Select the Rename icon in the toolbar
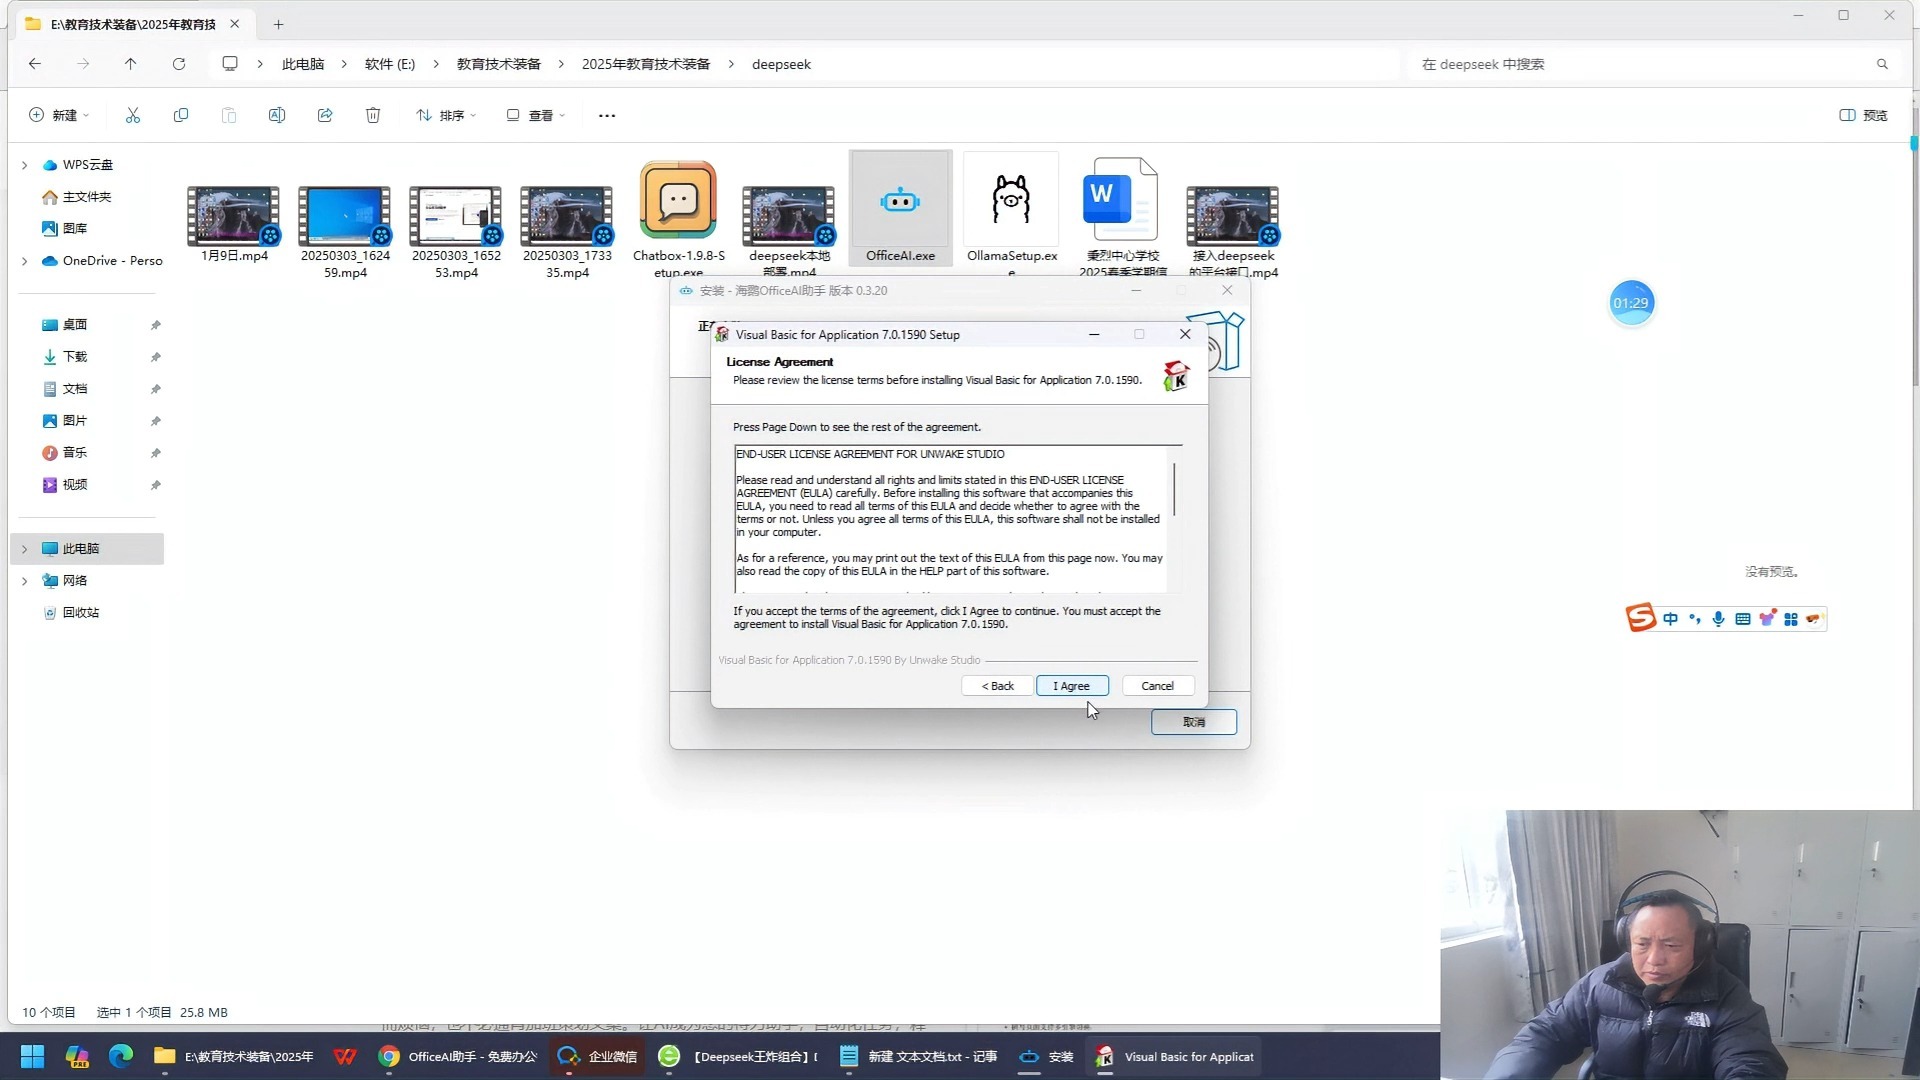1920x1080 pixels. [277, 115]
